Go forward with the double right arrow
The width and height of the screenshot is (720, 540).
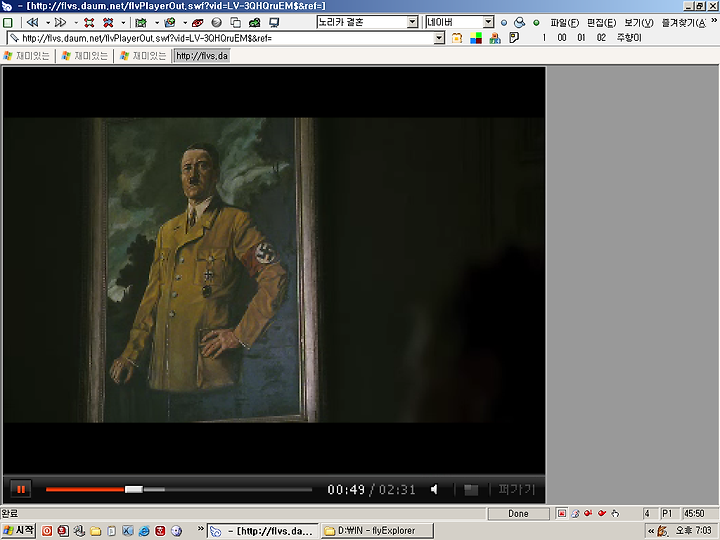click(x=60, y=22)
